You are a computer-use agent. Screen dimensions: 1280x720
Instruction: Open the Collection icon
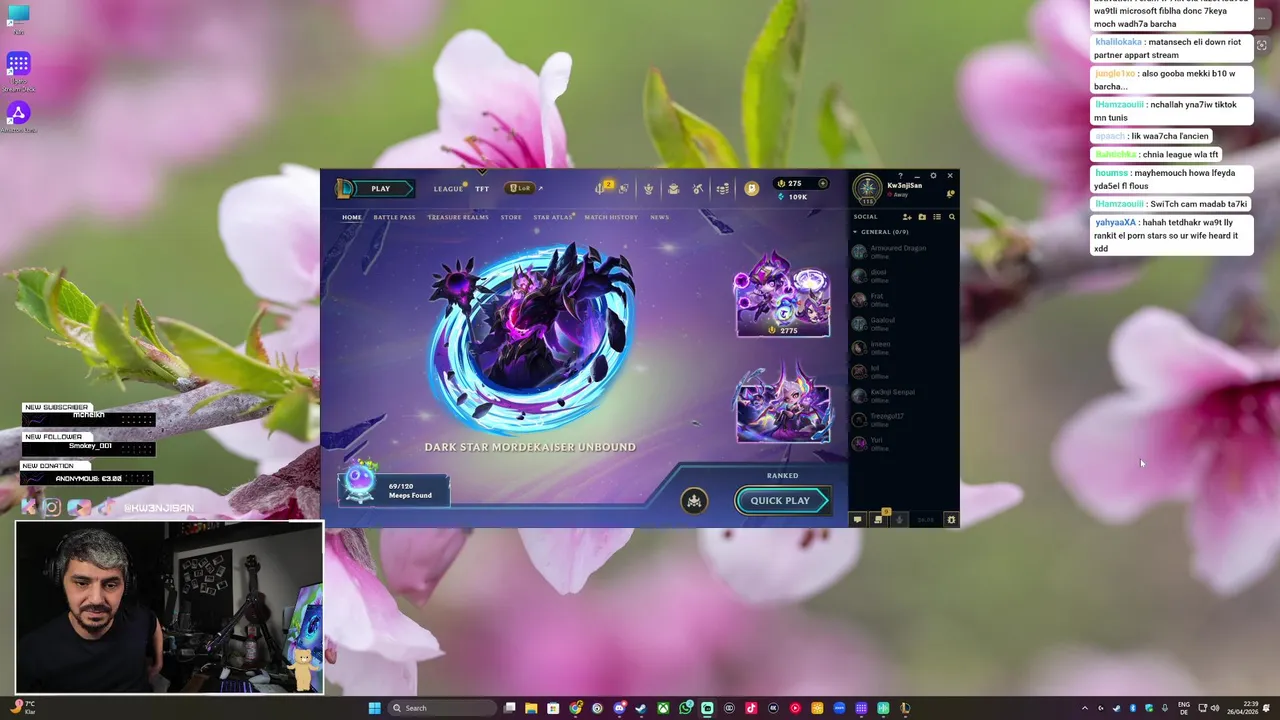[x=648, y=188]
